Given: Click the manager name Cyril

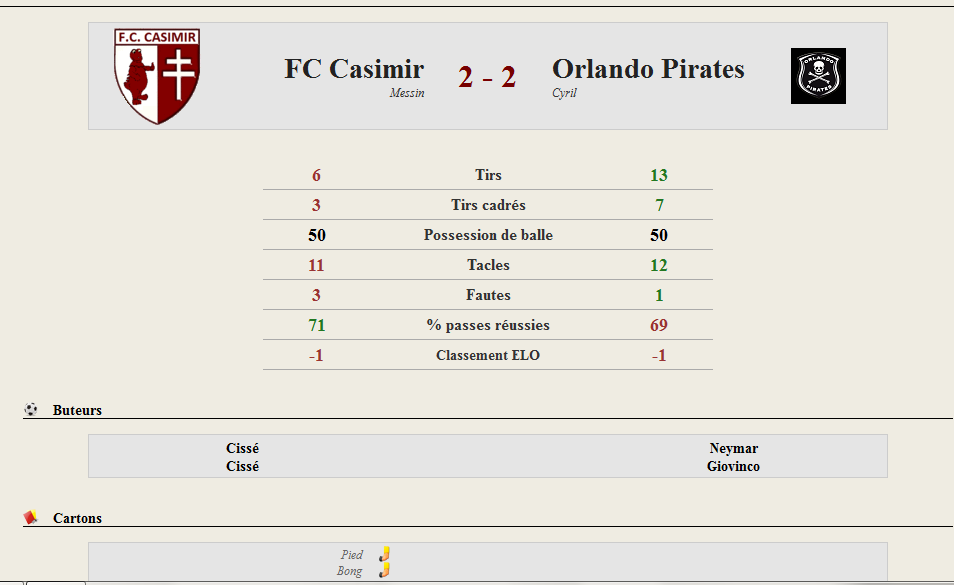Looking at the screenshot, I should coord(564,93).
